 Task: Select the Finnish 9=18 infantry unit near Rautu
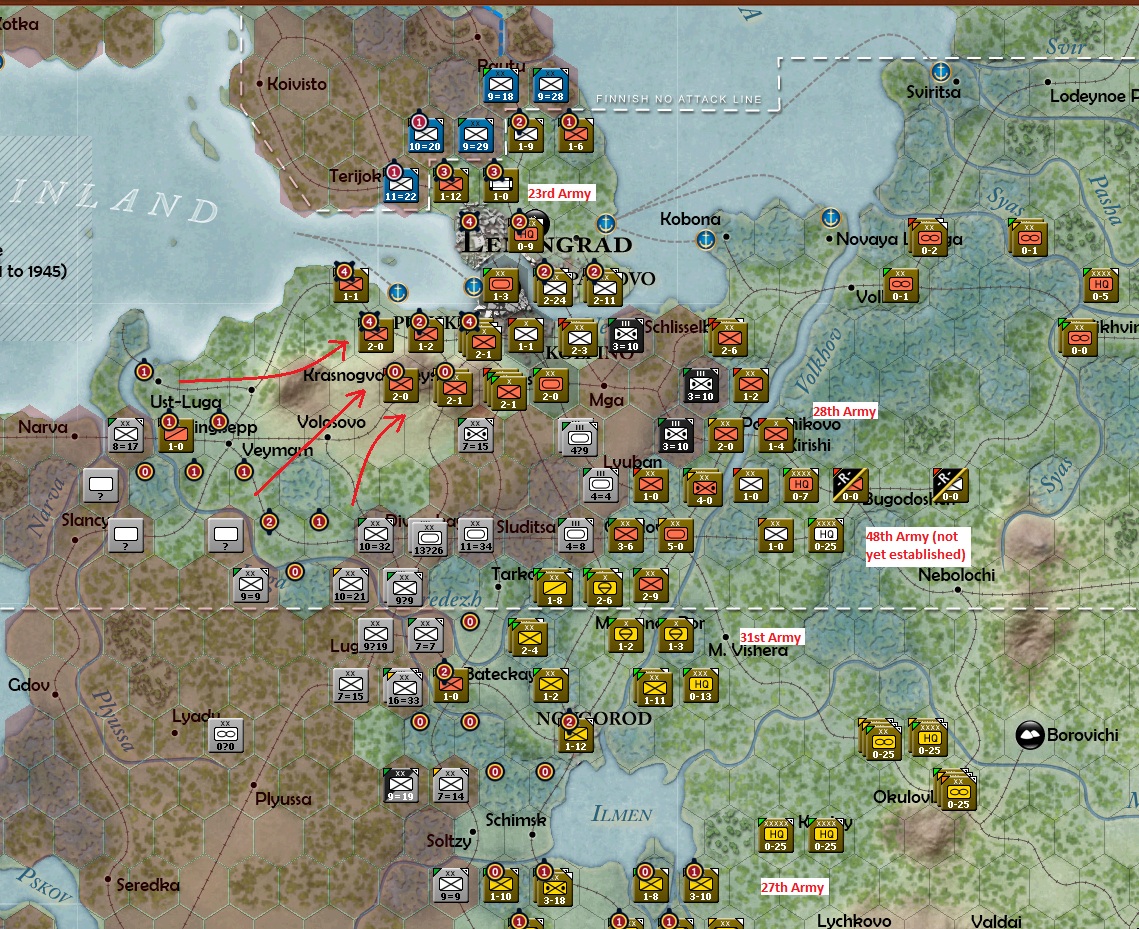[500, 86]
